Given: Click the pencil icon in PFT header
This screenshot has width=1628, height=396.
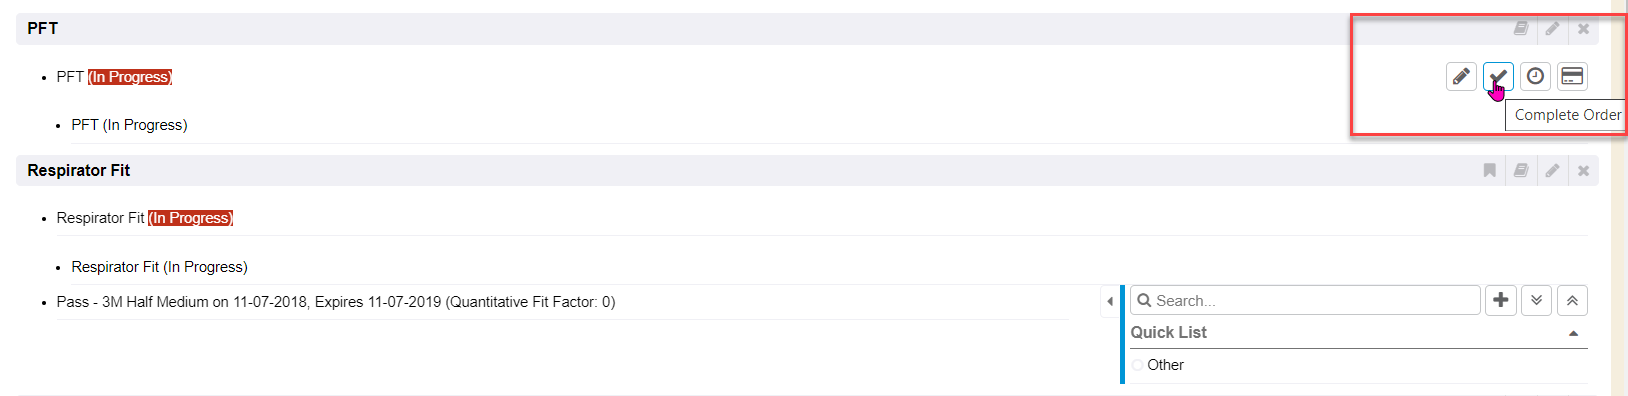Looking at the screenshot, I should coord(1552,29).
